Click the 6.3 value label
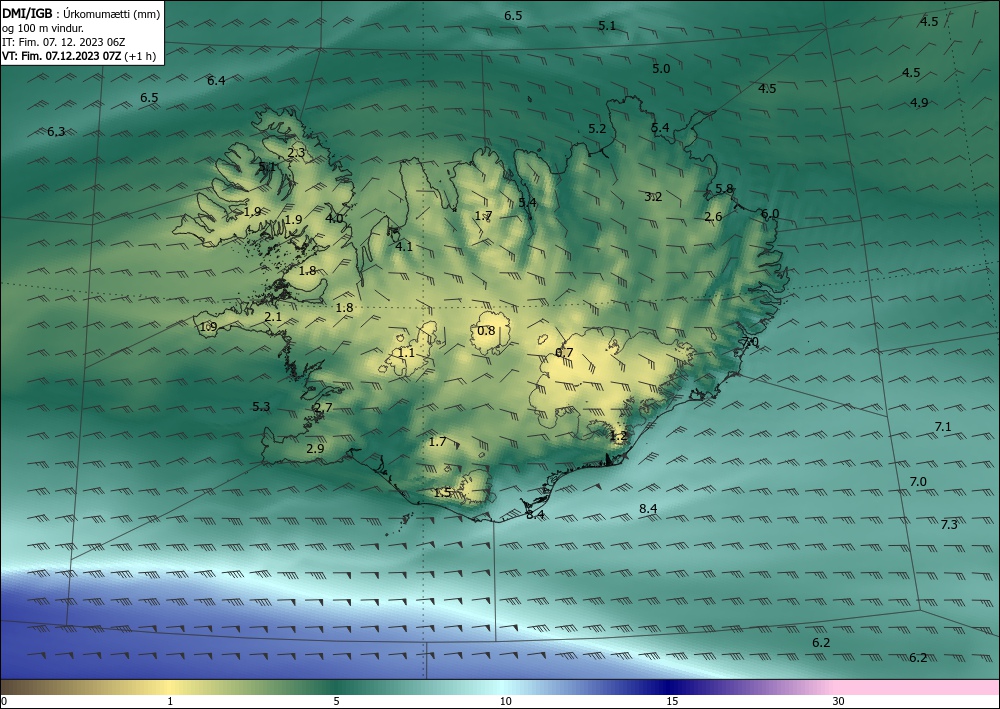The height and width of the screenshot is (709, 1000). click(56, 132)
